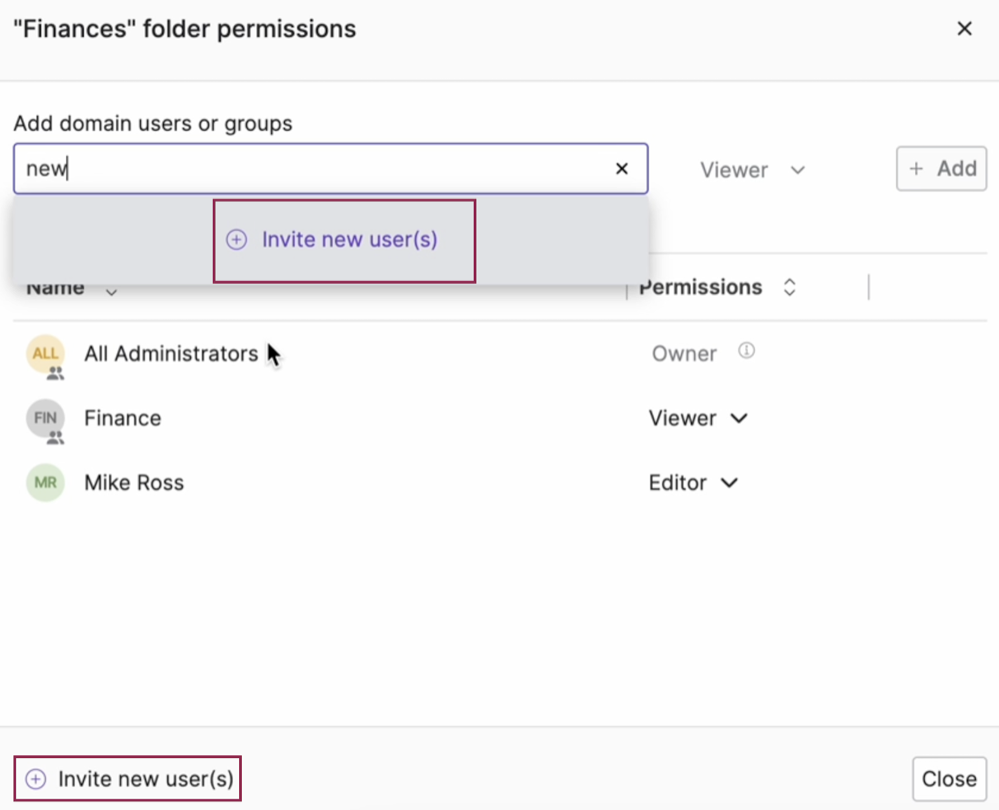Click inside the domain users search field
Viewport: 999px width, 810px height.
(x=300, y=168)
